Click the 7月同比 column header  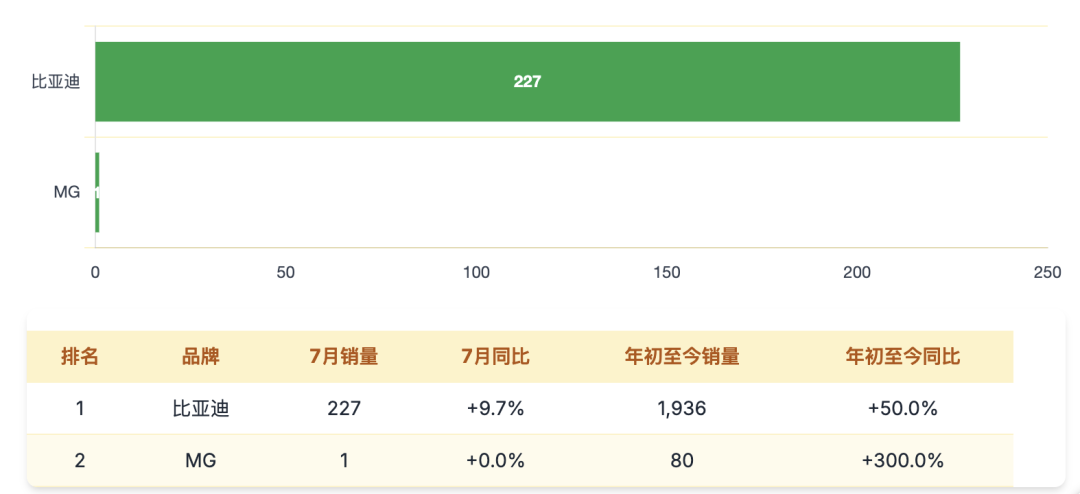[x=495, y=357]
